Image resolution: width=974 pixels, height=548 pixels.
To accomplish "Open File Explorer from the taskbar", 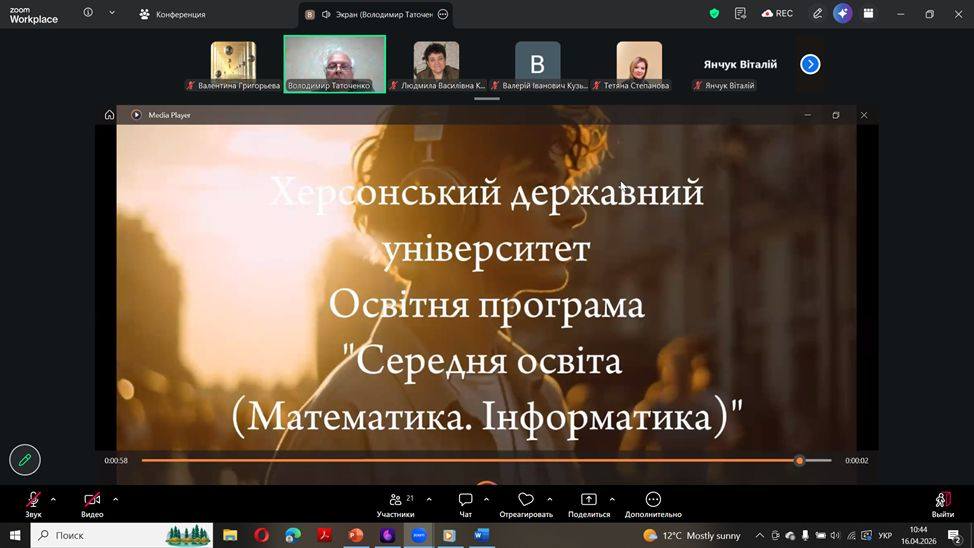I will coord(230,535).
